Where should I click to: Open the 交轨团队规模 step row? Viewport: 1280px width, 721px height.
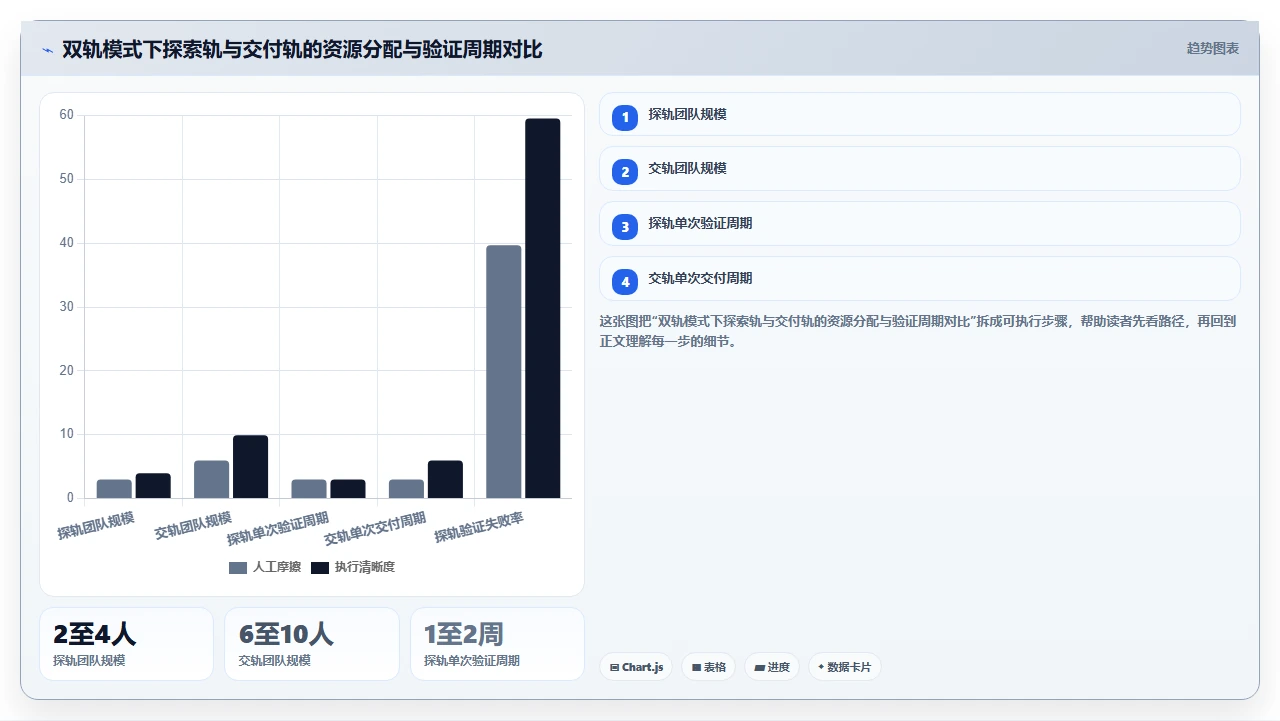[x=920, y=168]
